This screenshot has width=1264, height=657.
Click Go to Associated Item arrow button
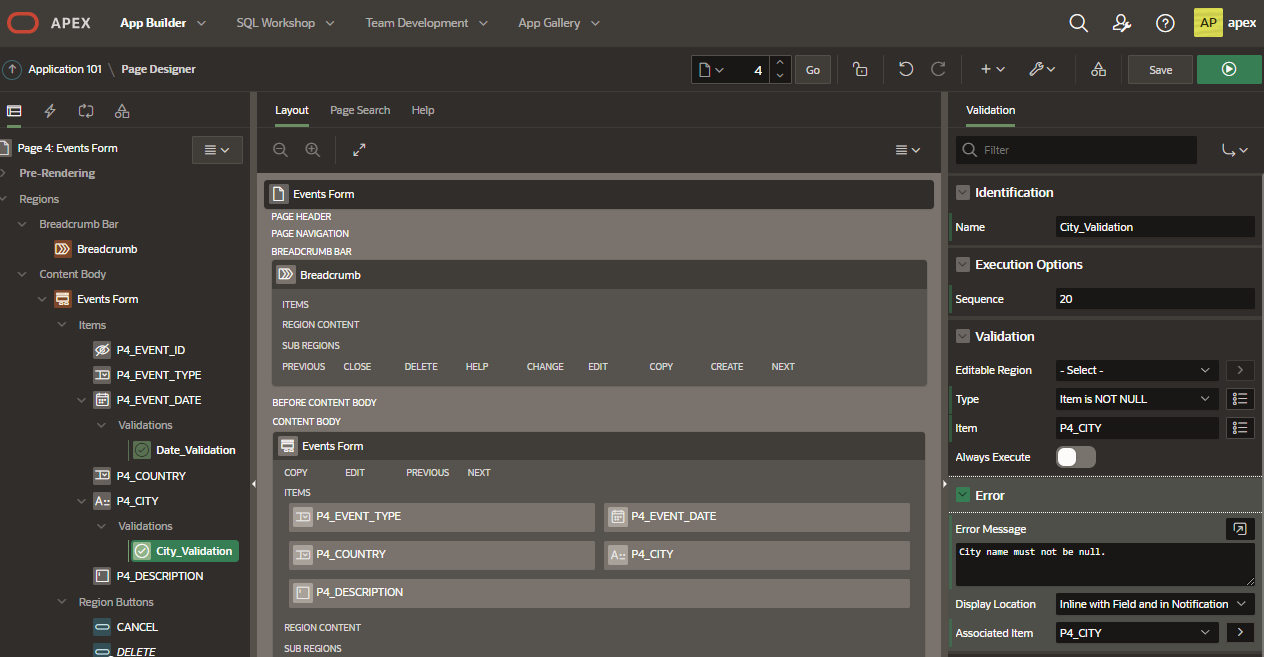point(1240,633)
